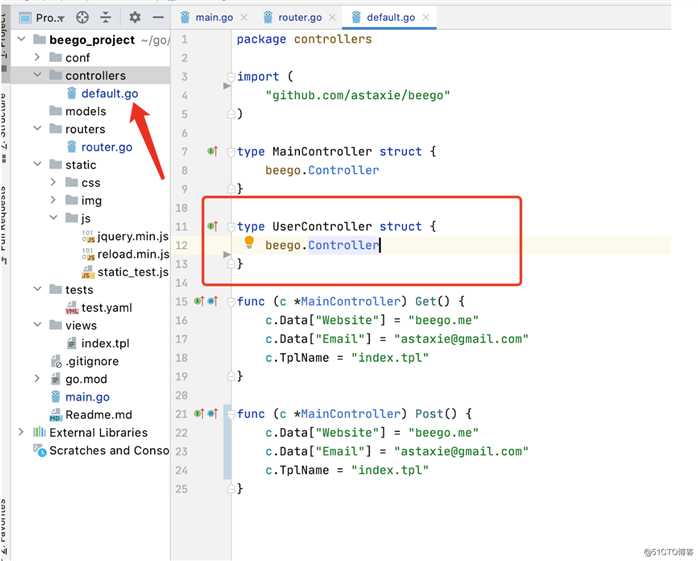Viewport: 698px width, 561px height.
Task: Click the go.mod file icon
Action: click(55, 379)
